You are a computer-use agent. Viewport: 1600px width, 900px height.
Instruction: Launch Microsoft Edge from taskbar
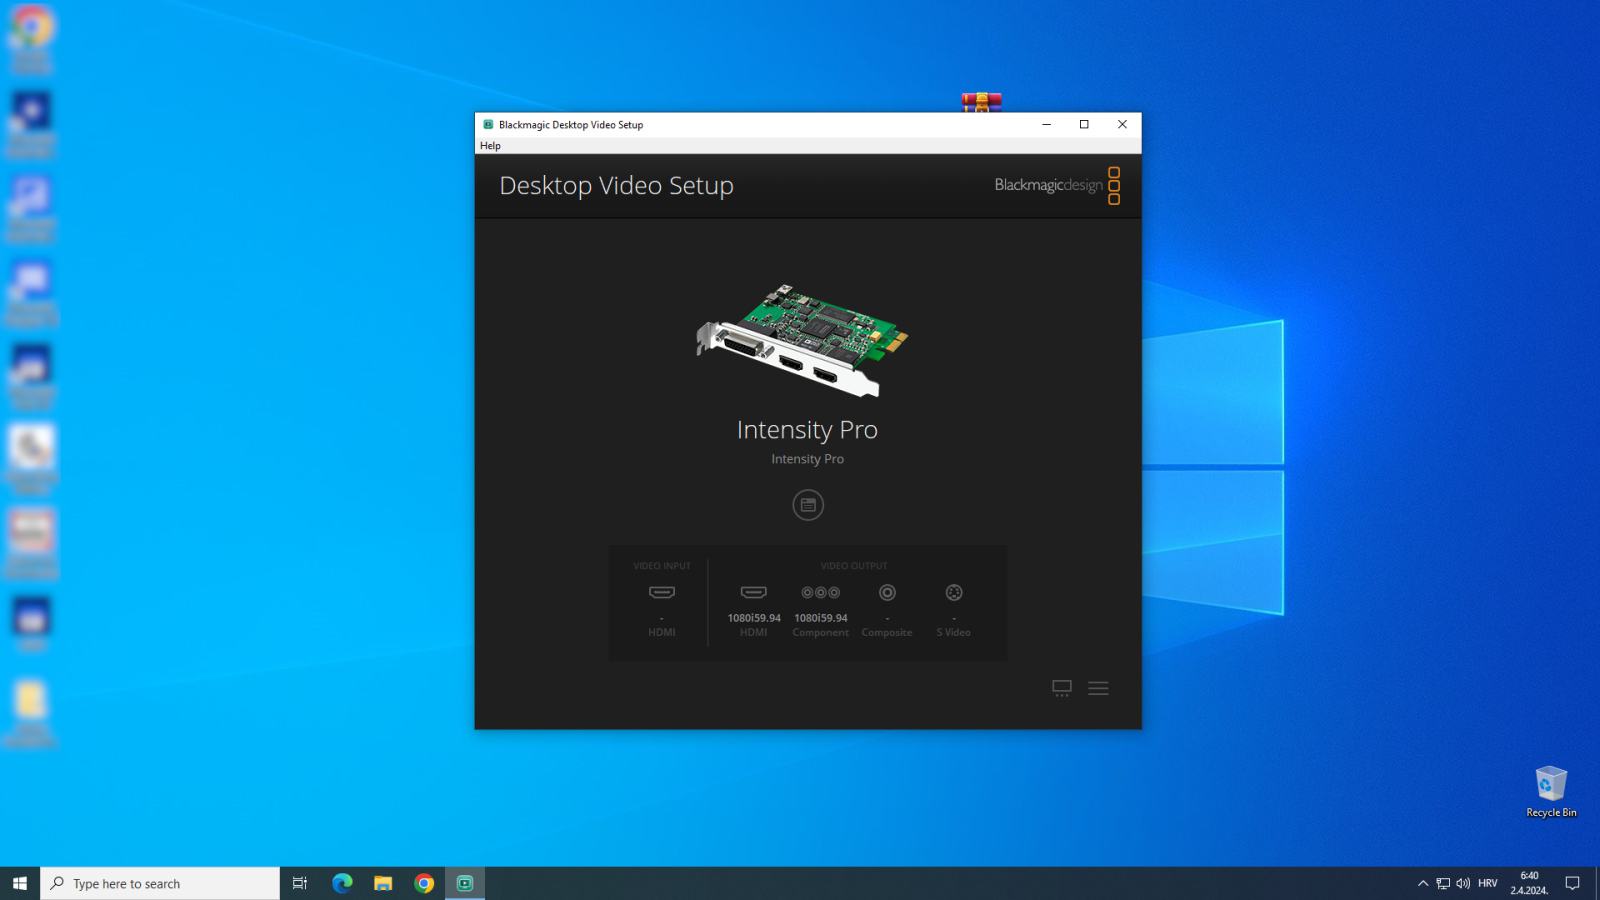(342, 883)
